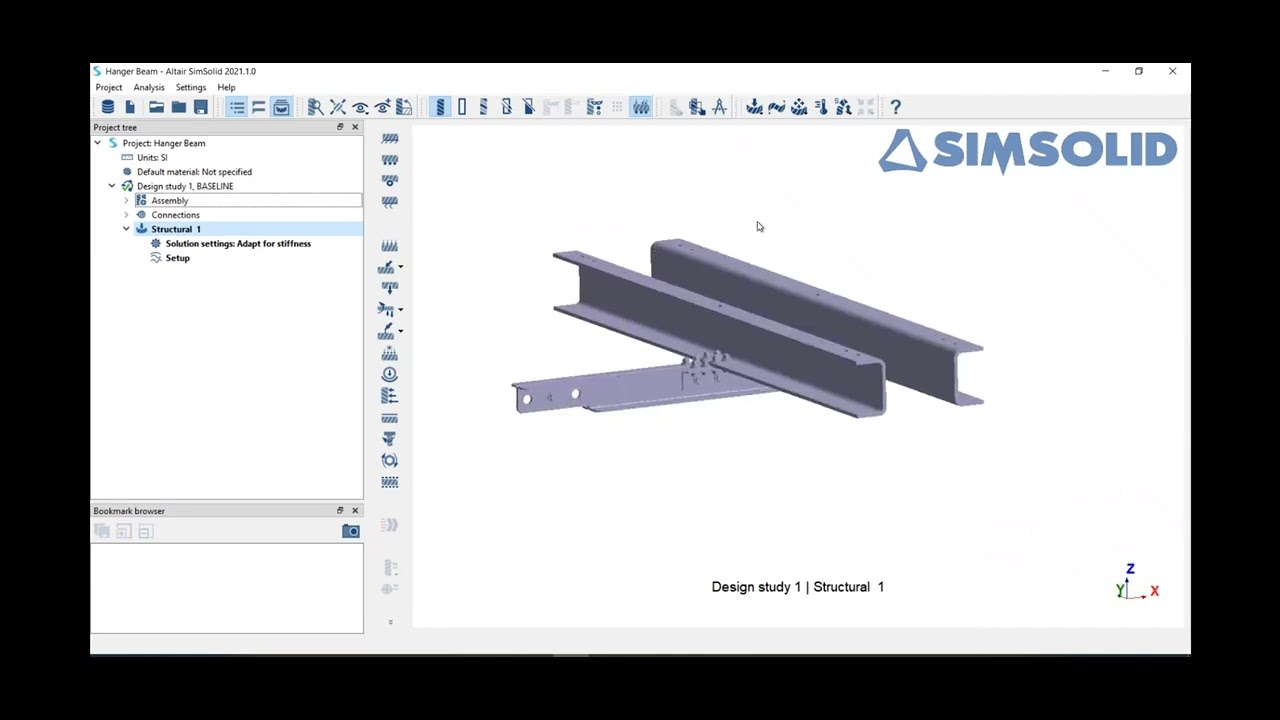Click inside the empty Bookmark browser list

point(227,587)
